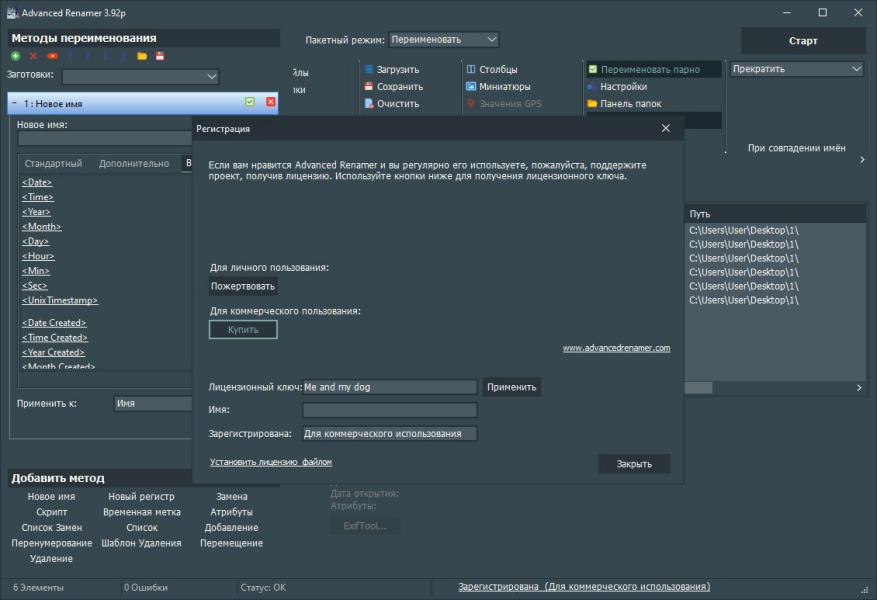
Task: Click the Лицензионный ключ input field
Action: [390, 387]
